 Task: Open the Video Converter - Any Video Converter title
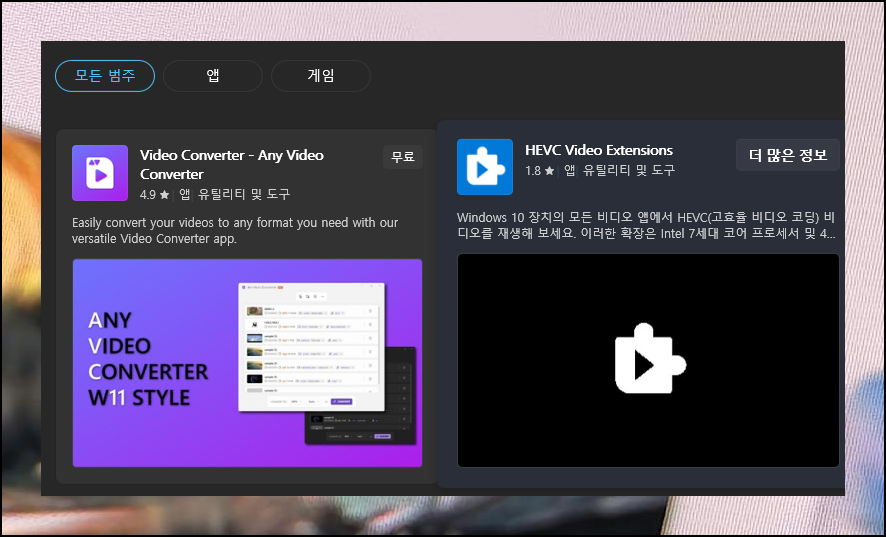coord(232,164)
